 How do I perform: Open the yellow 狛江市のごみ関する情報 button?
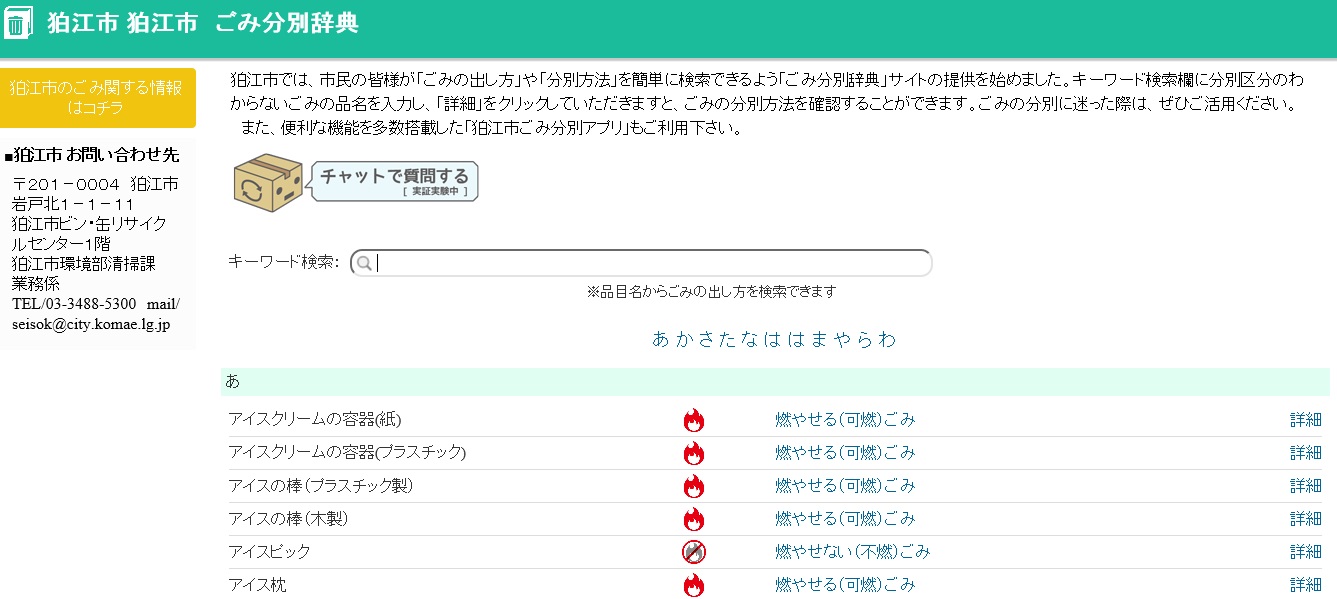pyautogui.click(x=97, y=98)
